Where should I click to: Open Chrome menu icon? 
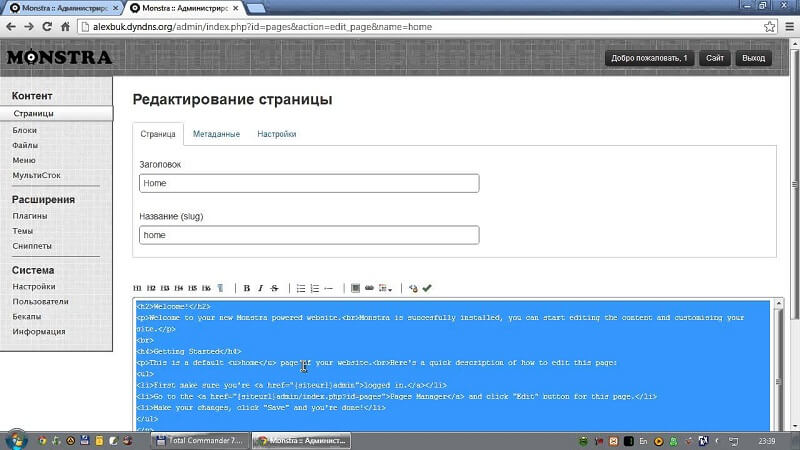789,27
